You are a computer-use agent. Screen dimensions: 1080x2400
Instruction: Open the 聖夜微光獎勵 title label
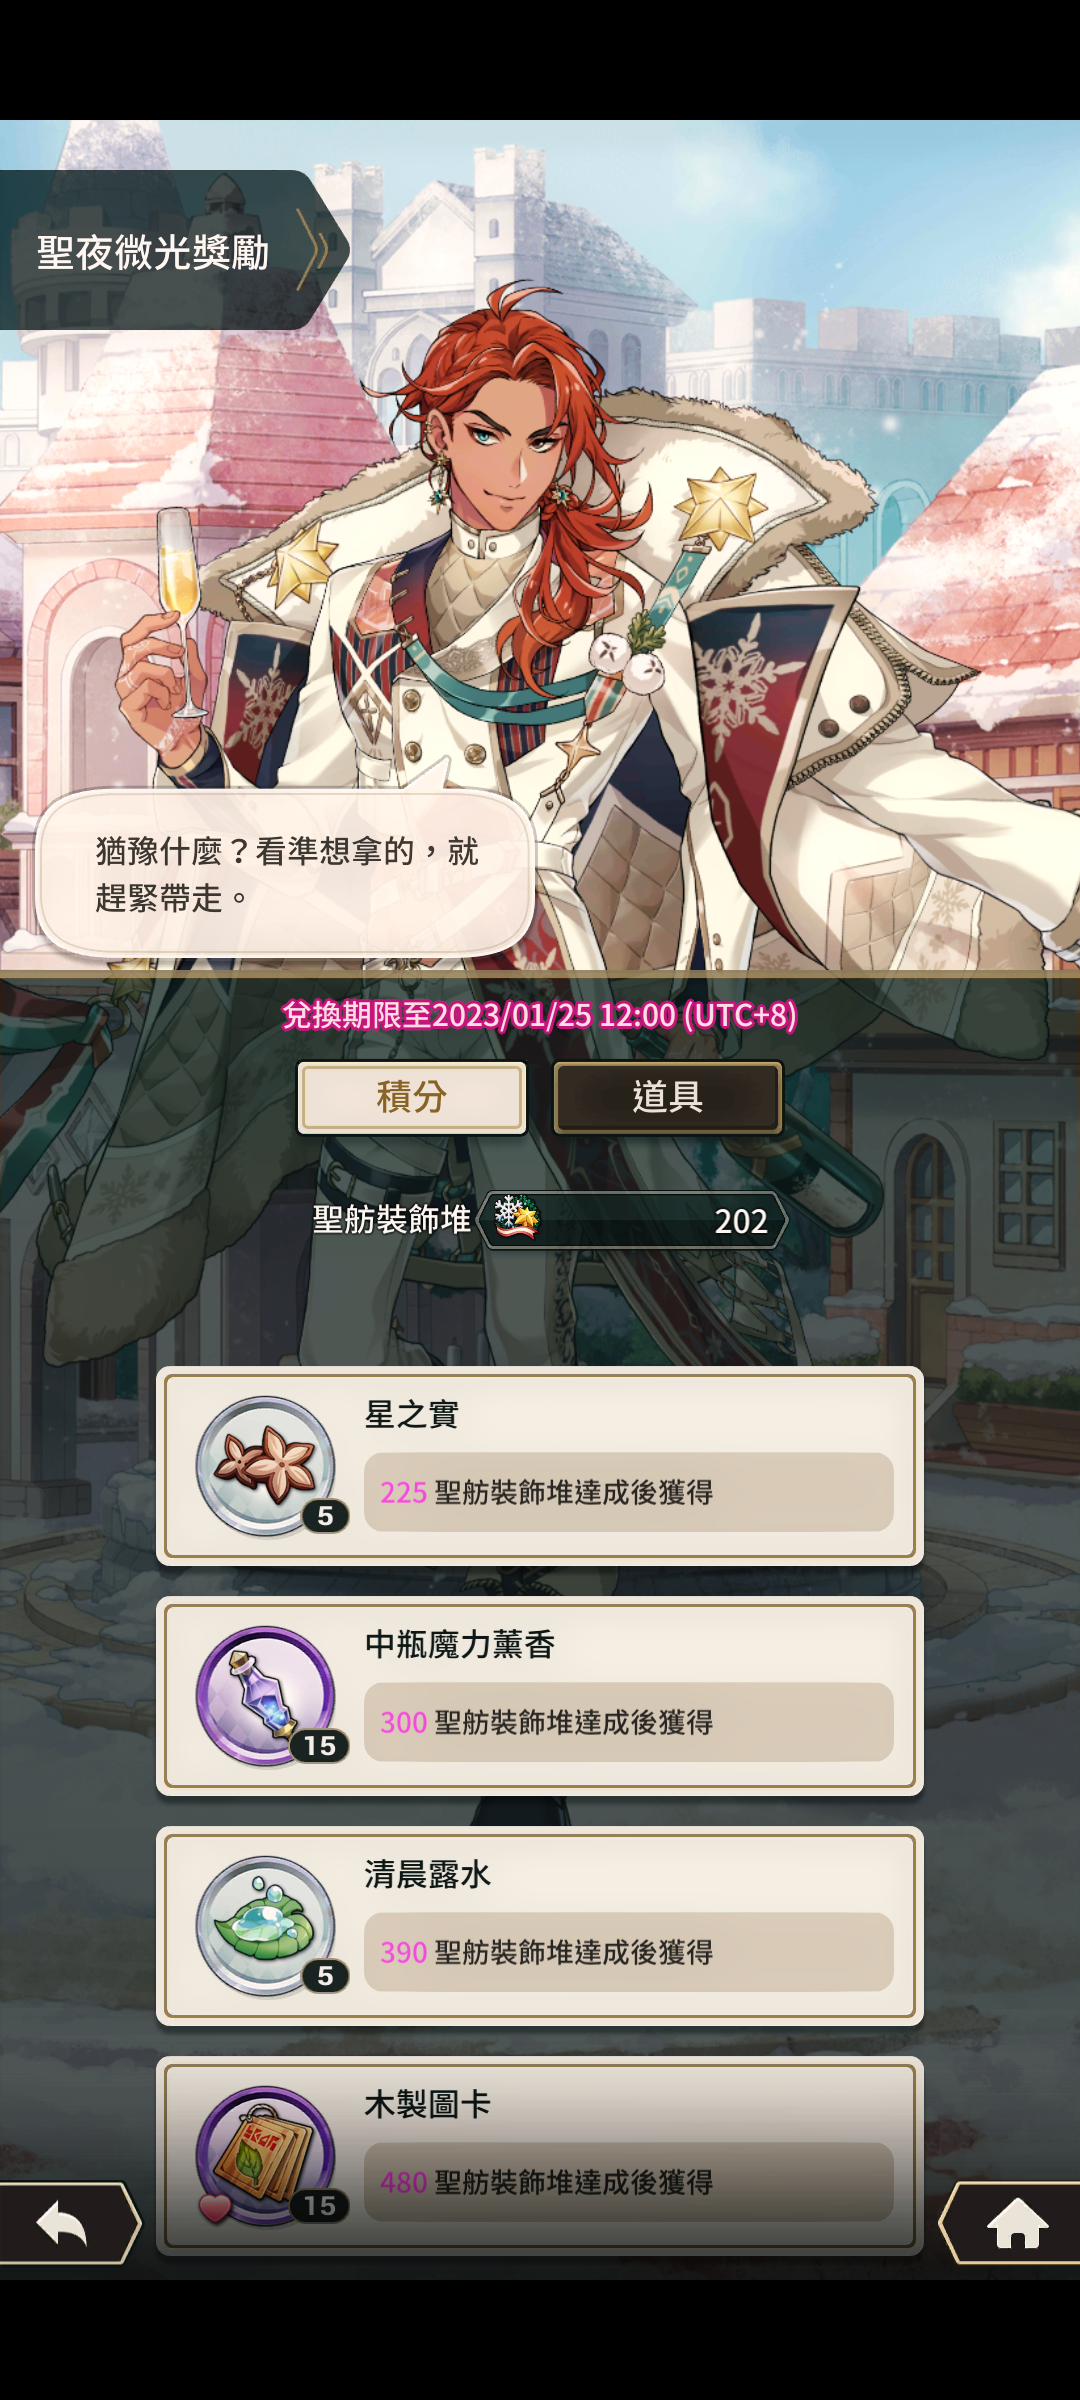pyautogui.click(x=153, y=252)
